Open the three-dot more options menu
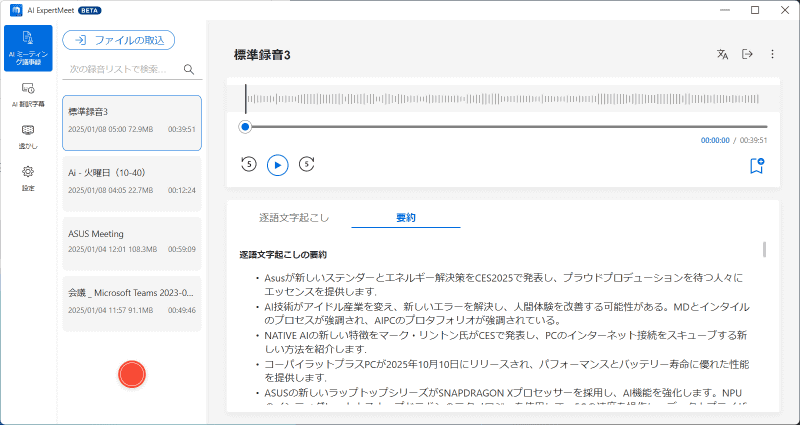This screenshot has height=425, width=800. (x=772, y=54)
